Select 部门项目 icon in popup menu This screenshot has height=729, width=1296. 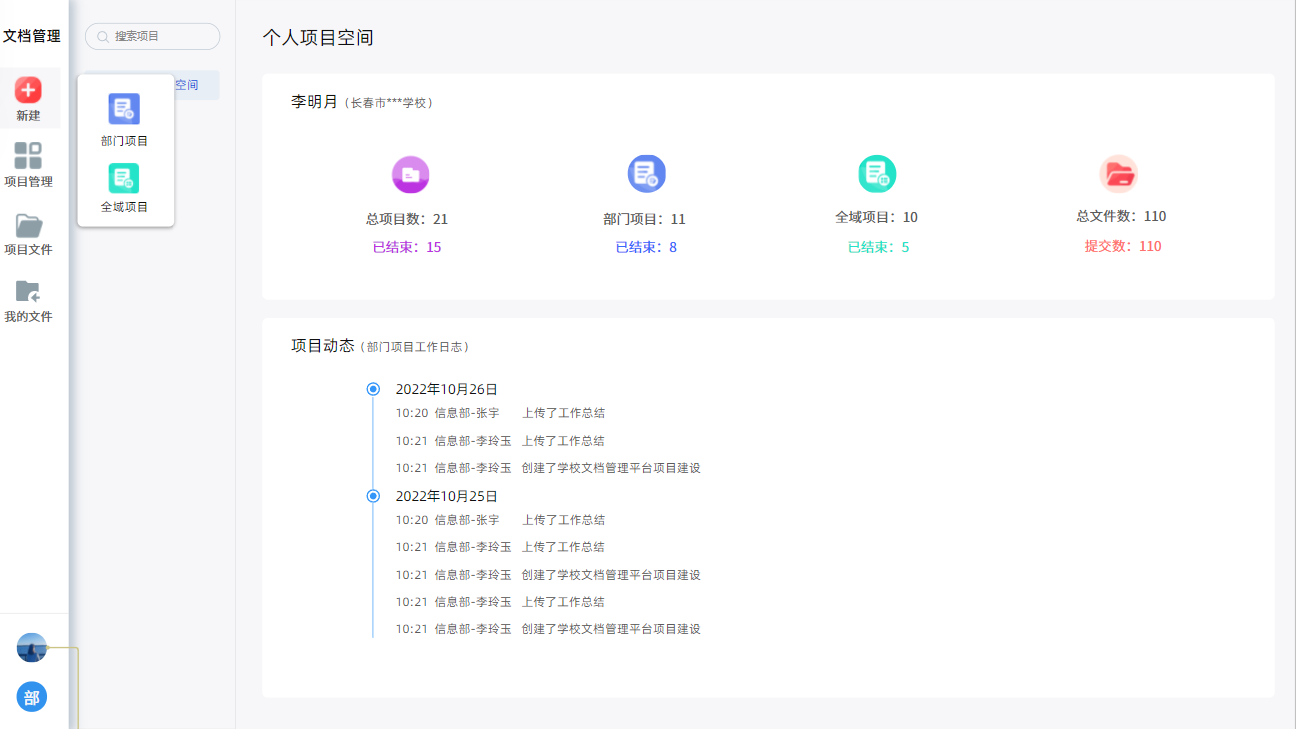[x=124, y=109]
